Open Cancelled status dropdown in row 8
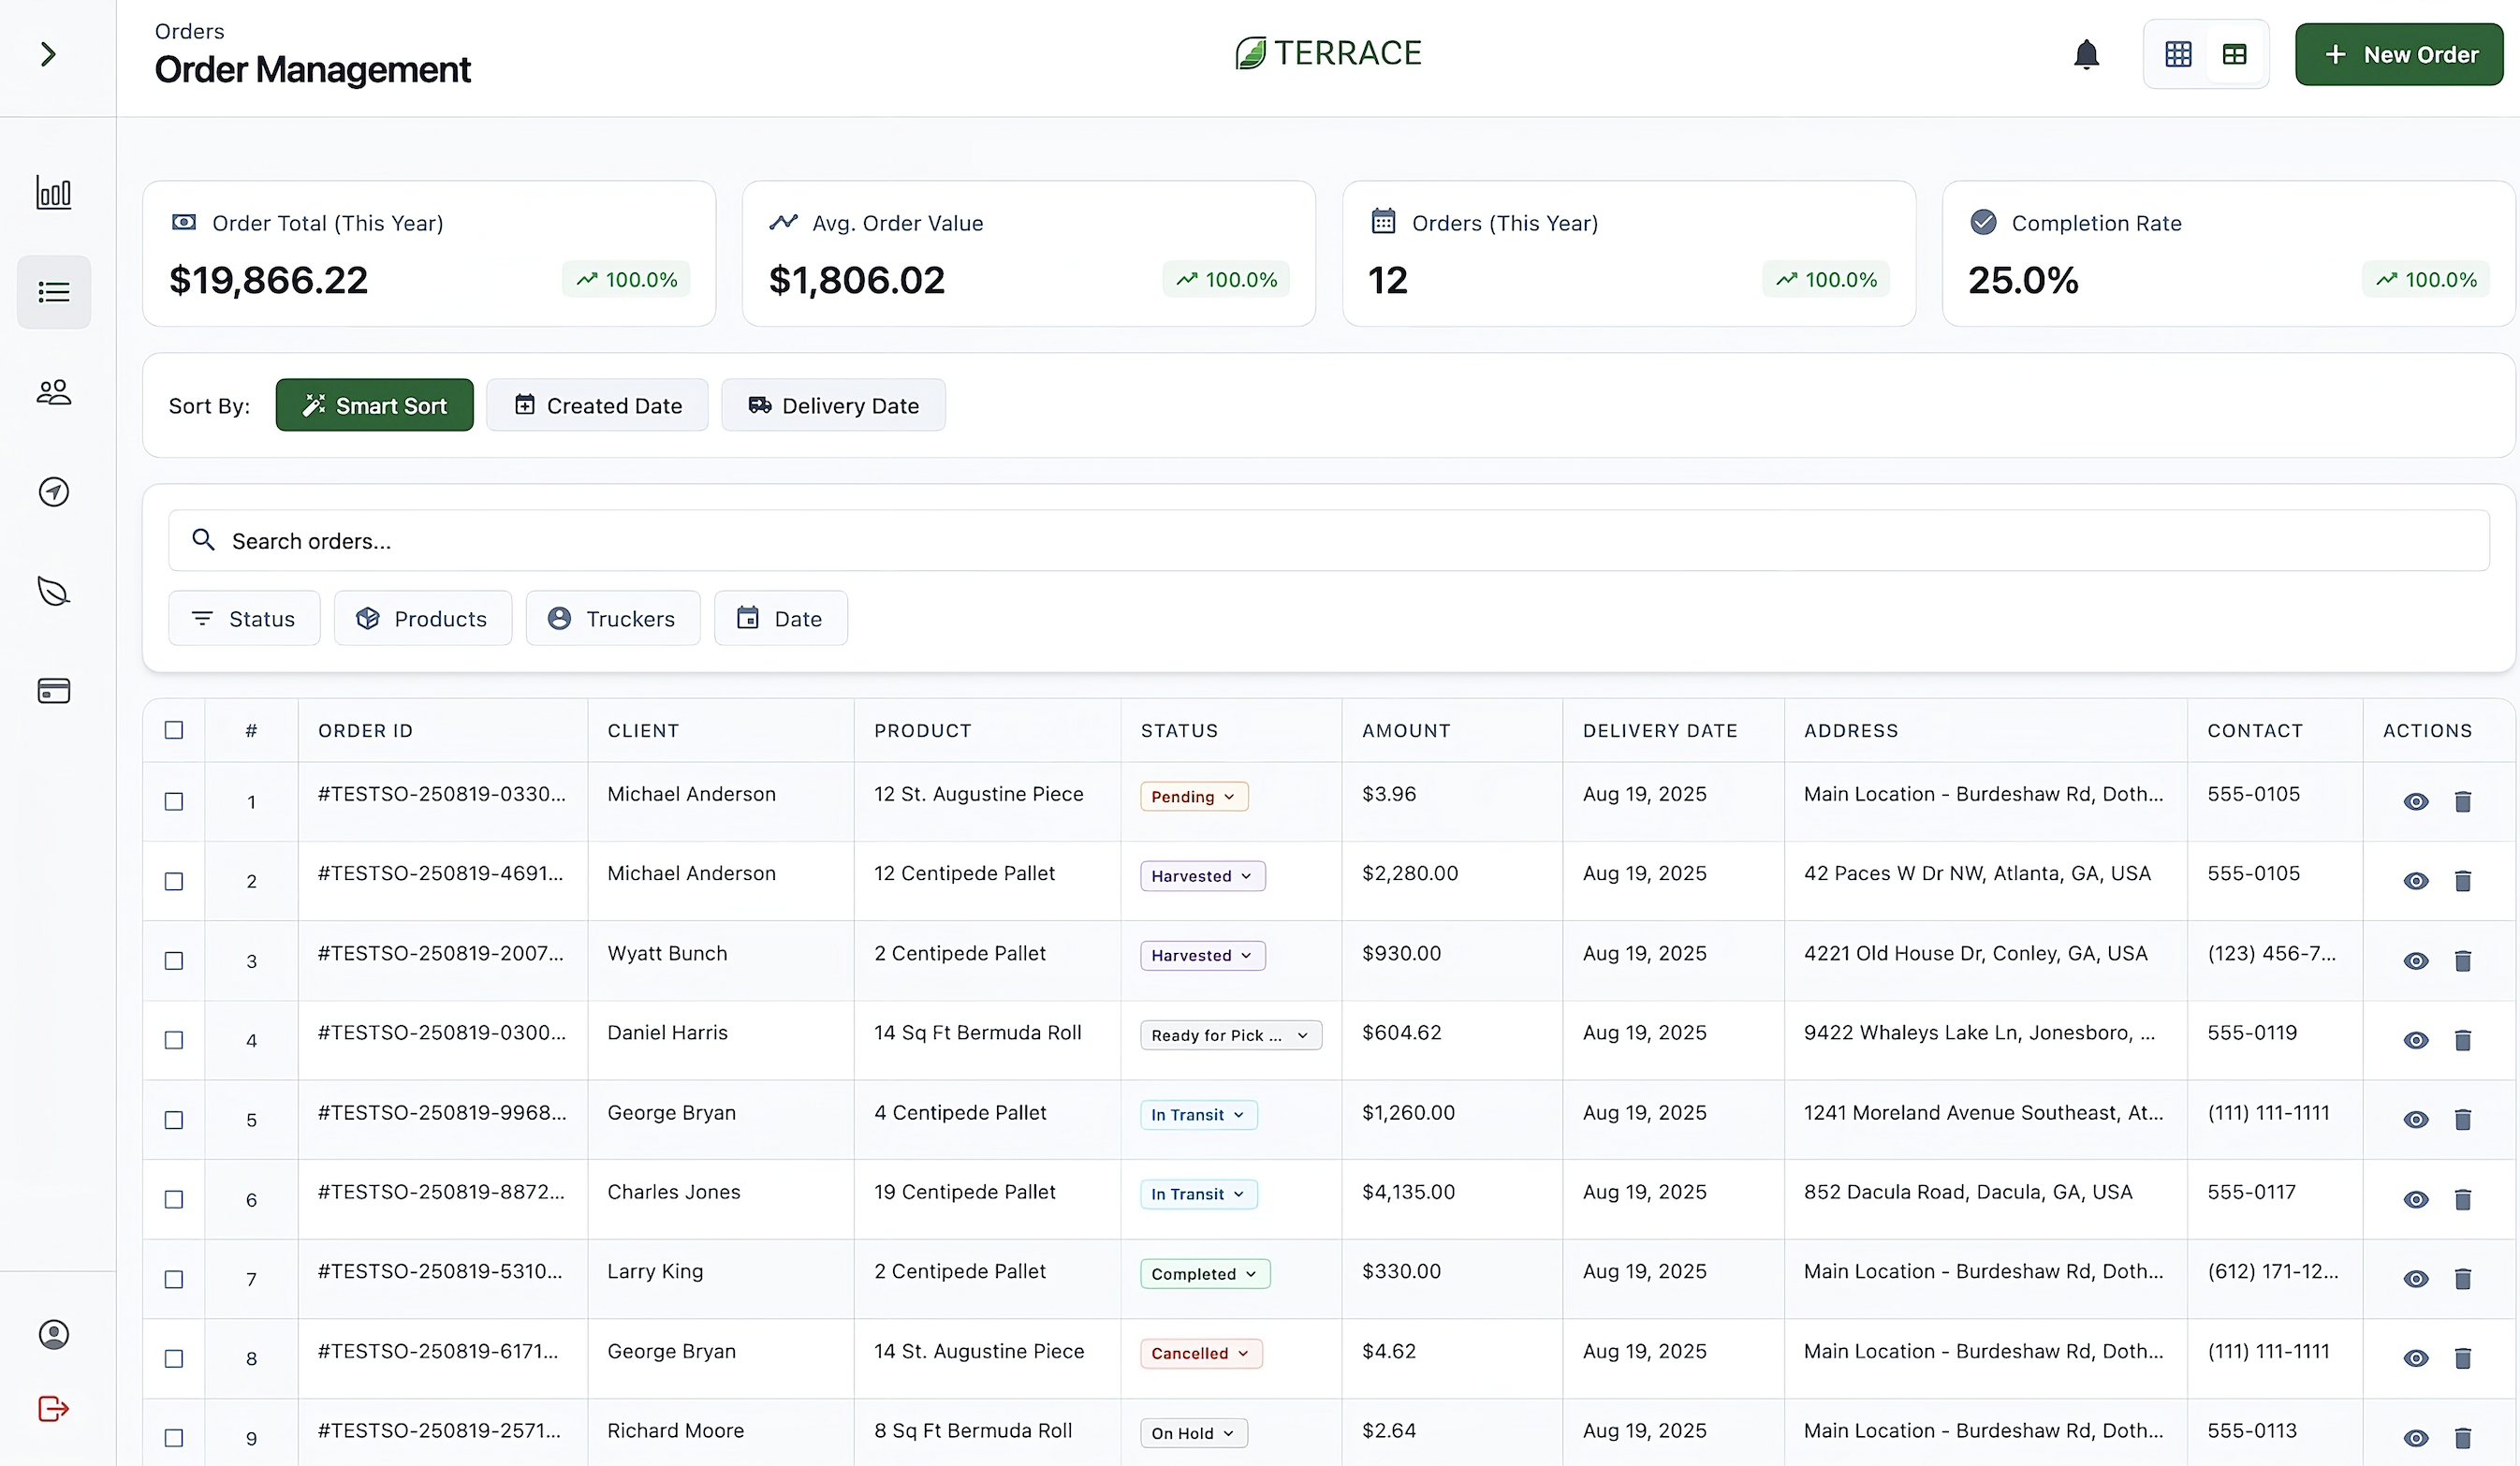Screen dimensions: 2520x1466 1201,1353
